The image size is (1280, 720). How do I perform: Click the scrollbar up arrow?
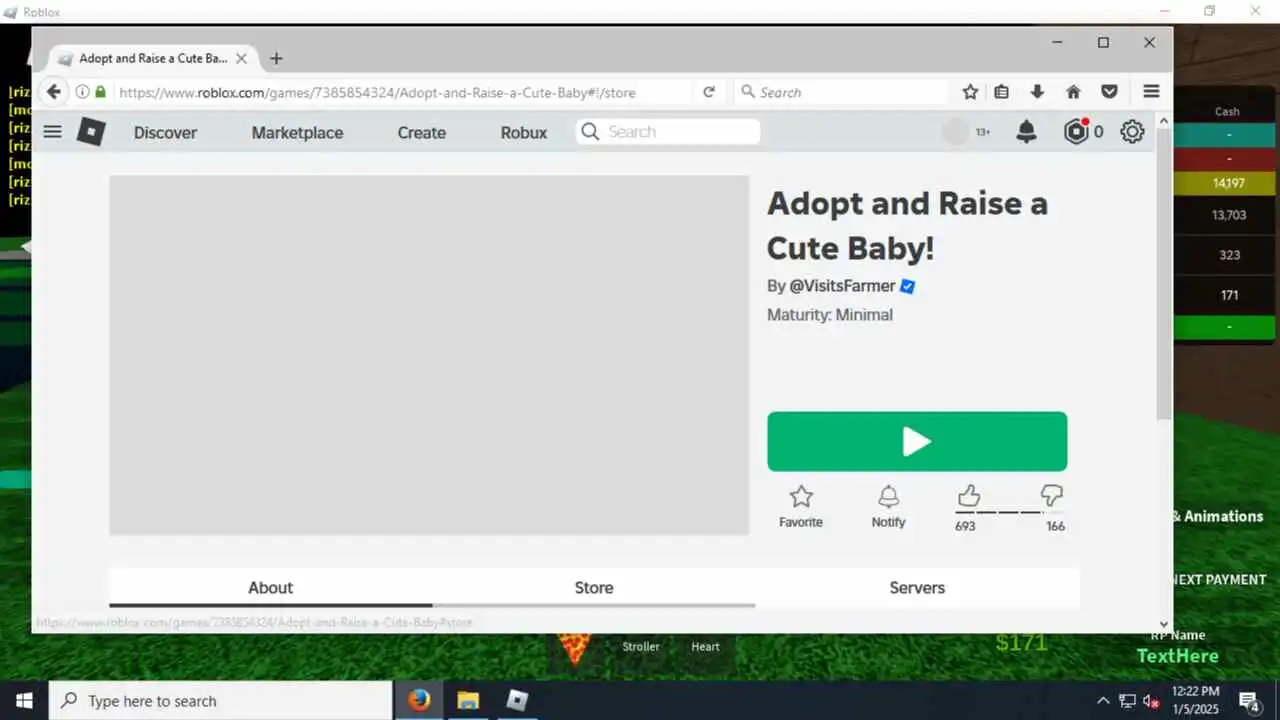tap(1164, 120)
